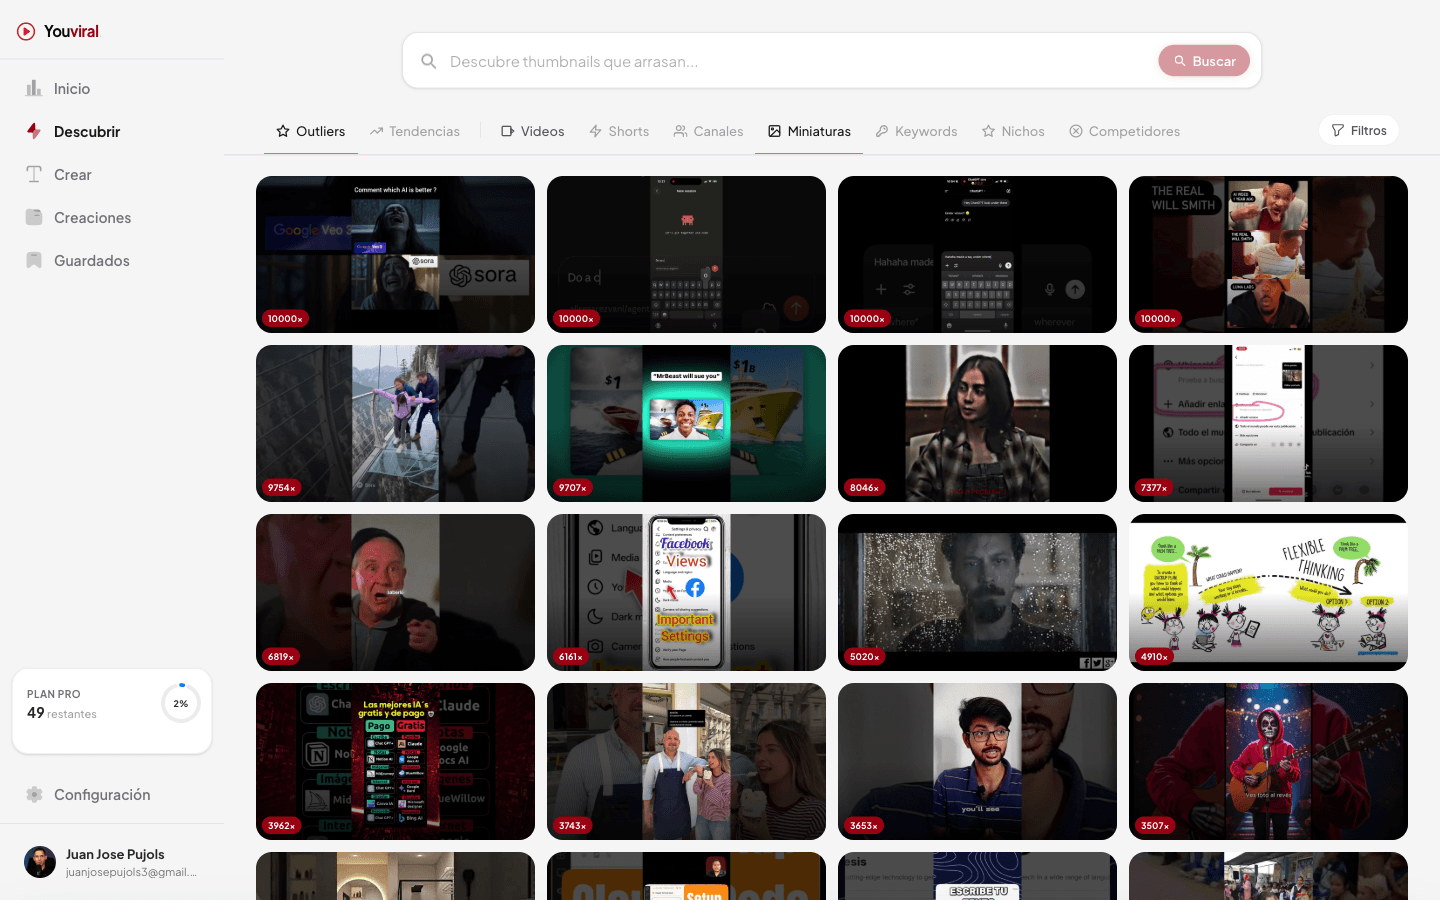Image resolution: width=1440 pixels, height=900 pixels.
Task: Click the Inicio bar chart icon
Action: (34, 88)
